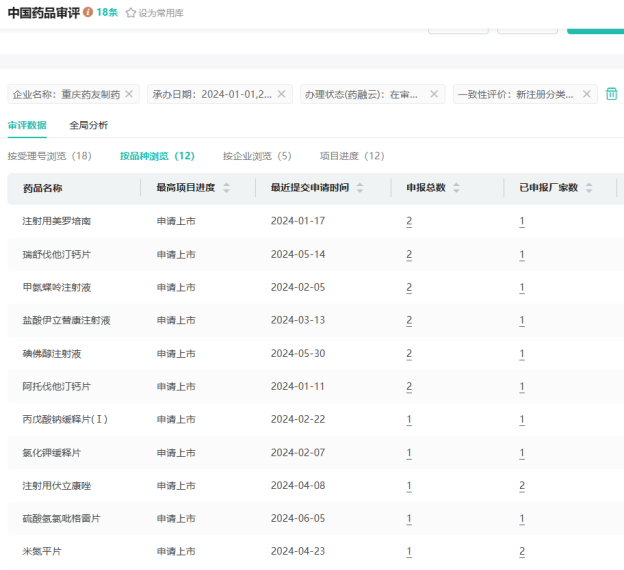Image resolution: width=624 pixels, height=570 pixels.
Task: Sort by 最近提交申请时间 column
Action: pos(359,188)
